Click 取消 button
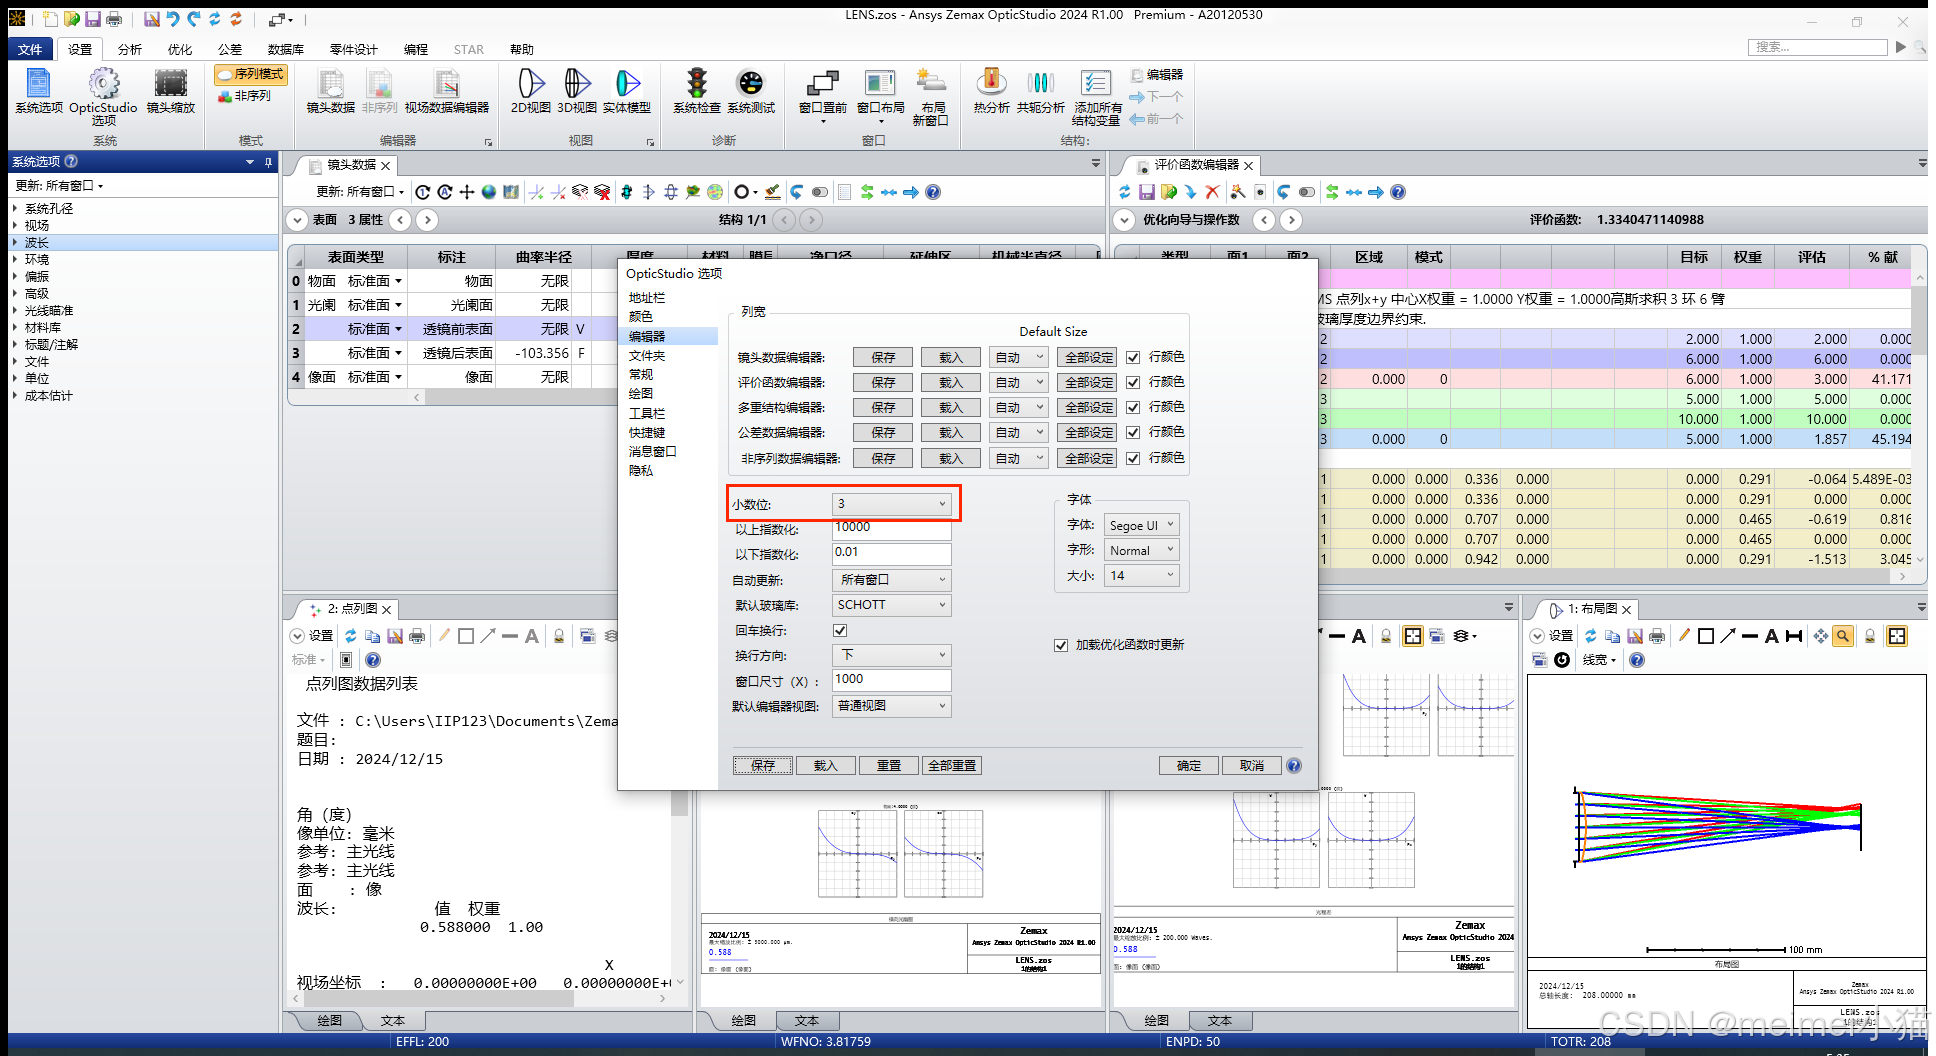This screenshot has height=1056, width=1936. 1252,766
